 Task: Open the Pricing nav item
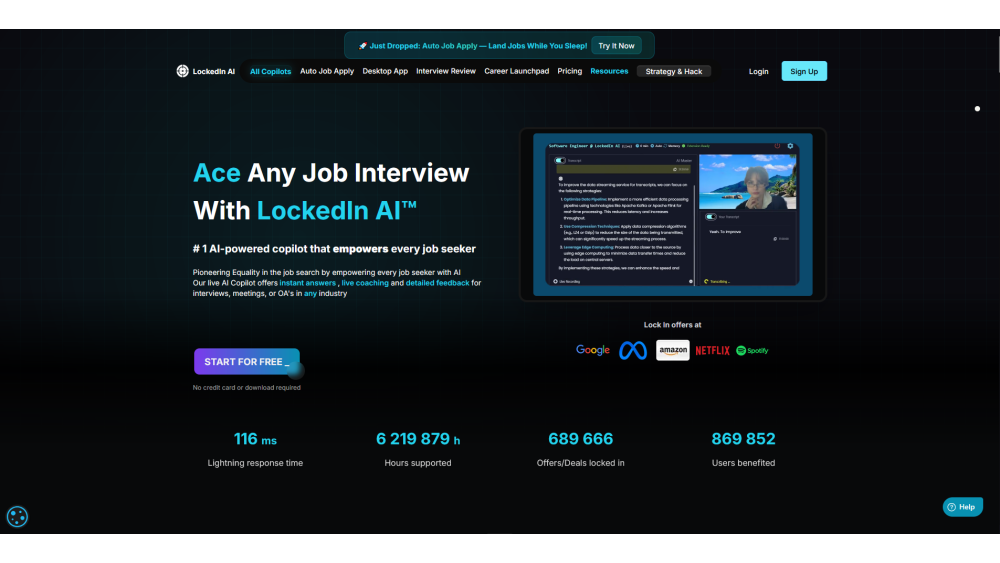click(x=570, y=71)
